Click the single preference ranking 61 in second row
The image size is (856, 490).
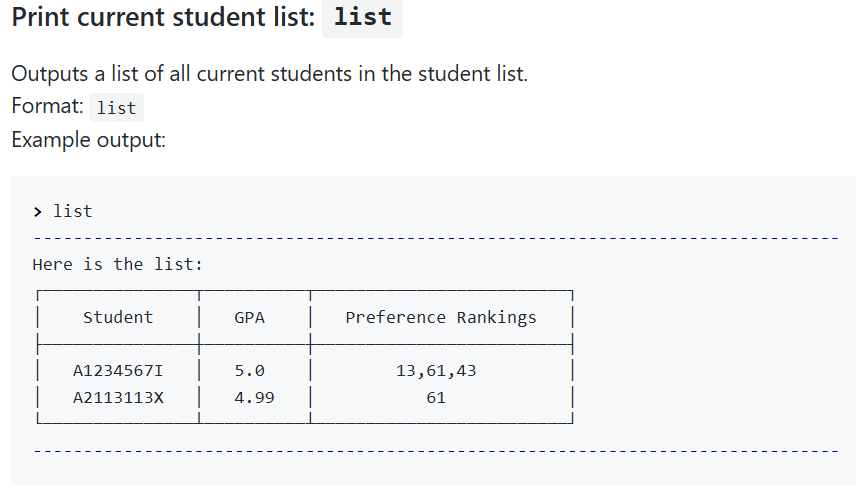coord(436,397)
